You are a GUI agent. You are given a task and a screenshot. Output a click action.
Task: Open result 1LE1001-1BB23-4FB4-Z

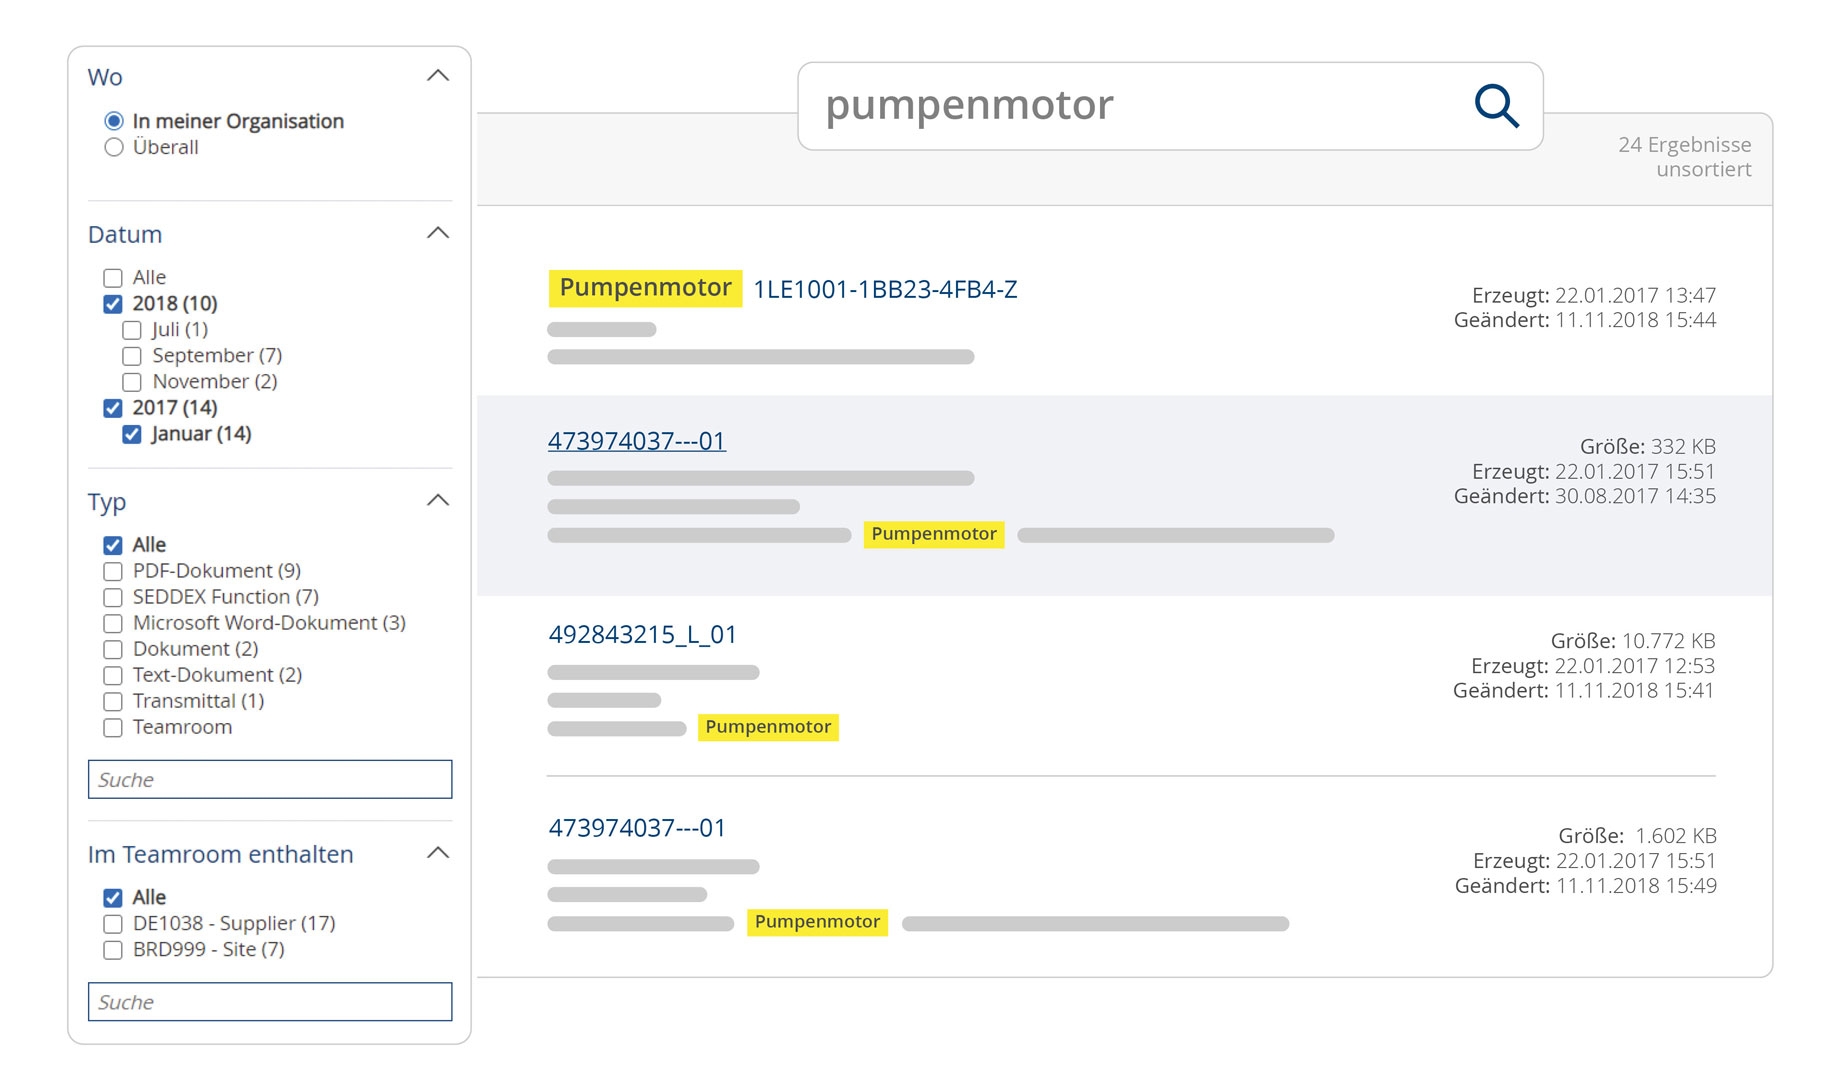tap(884, 290)
